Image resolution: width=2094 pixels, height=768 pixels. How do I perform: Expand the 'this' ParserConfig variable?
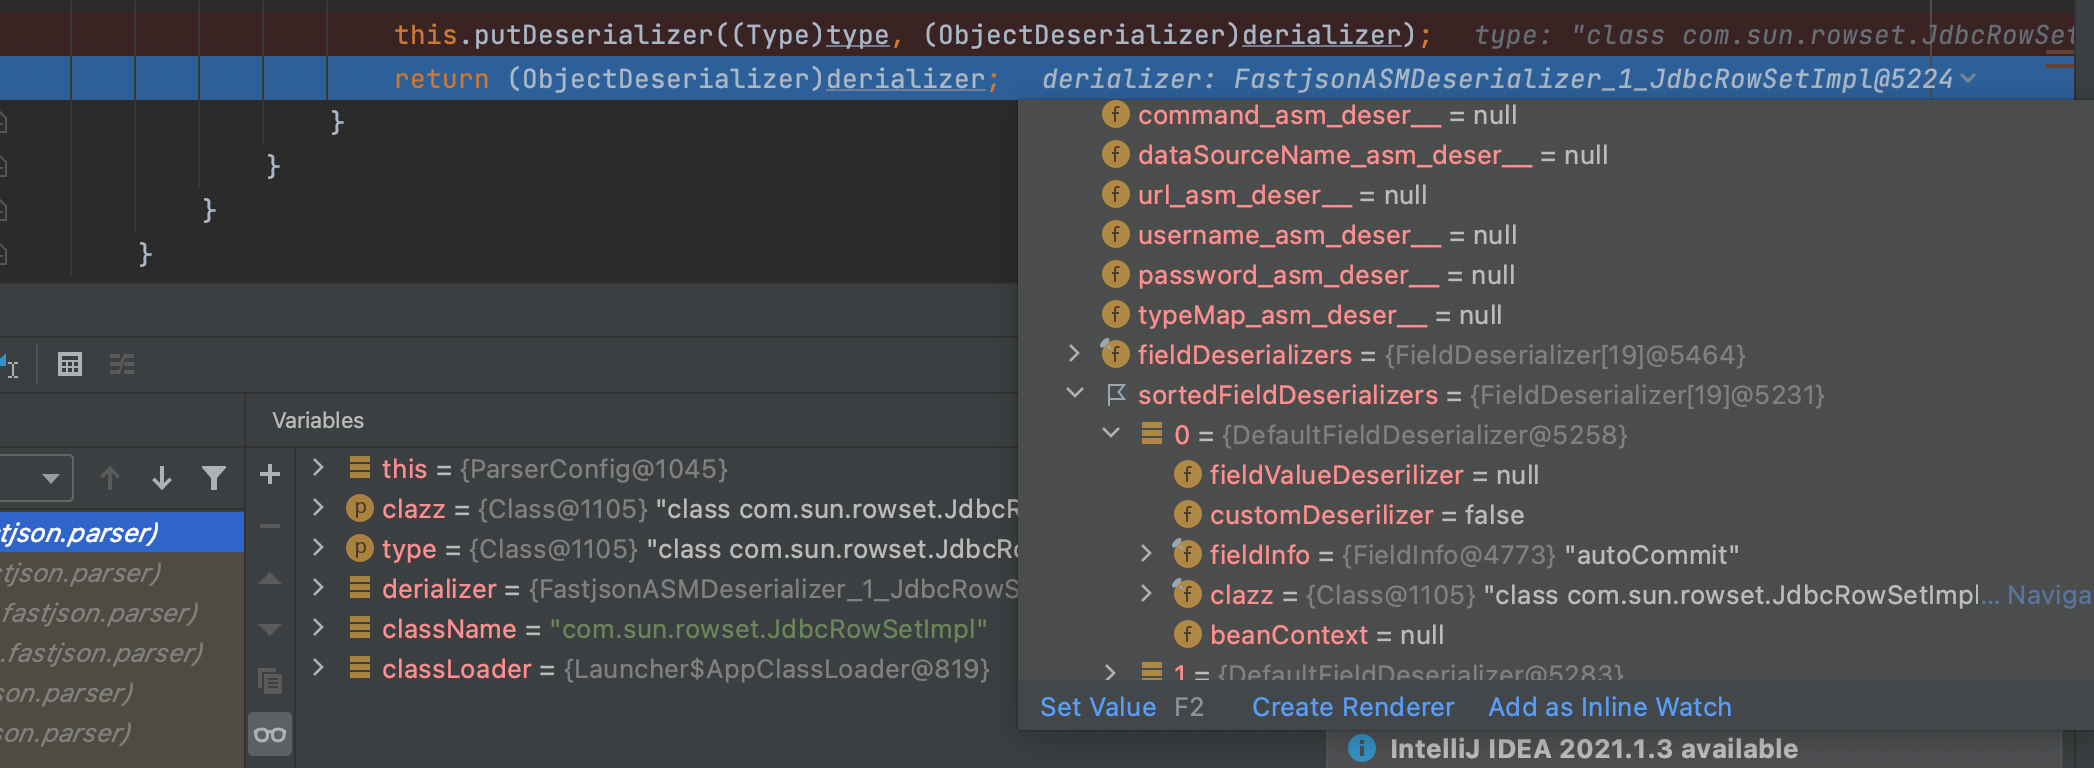point(318,467)
